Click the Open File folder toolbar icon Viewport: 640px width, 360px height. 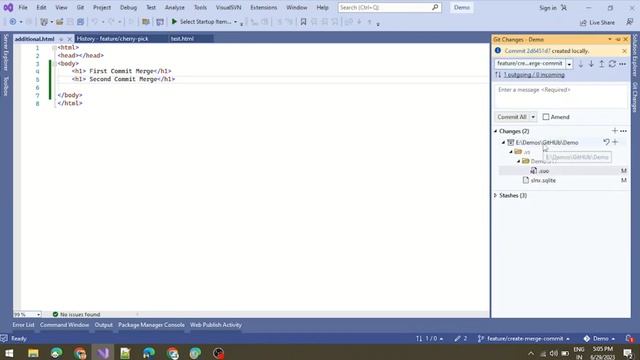coord(60,22)
